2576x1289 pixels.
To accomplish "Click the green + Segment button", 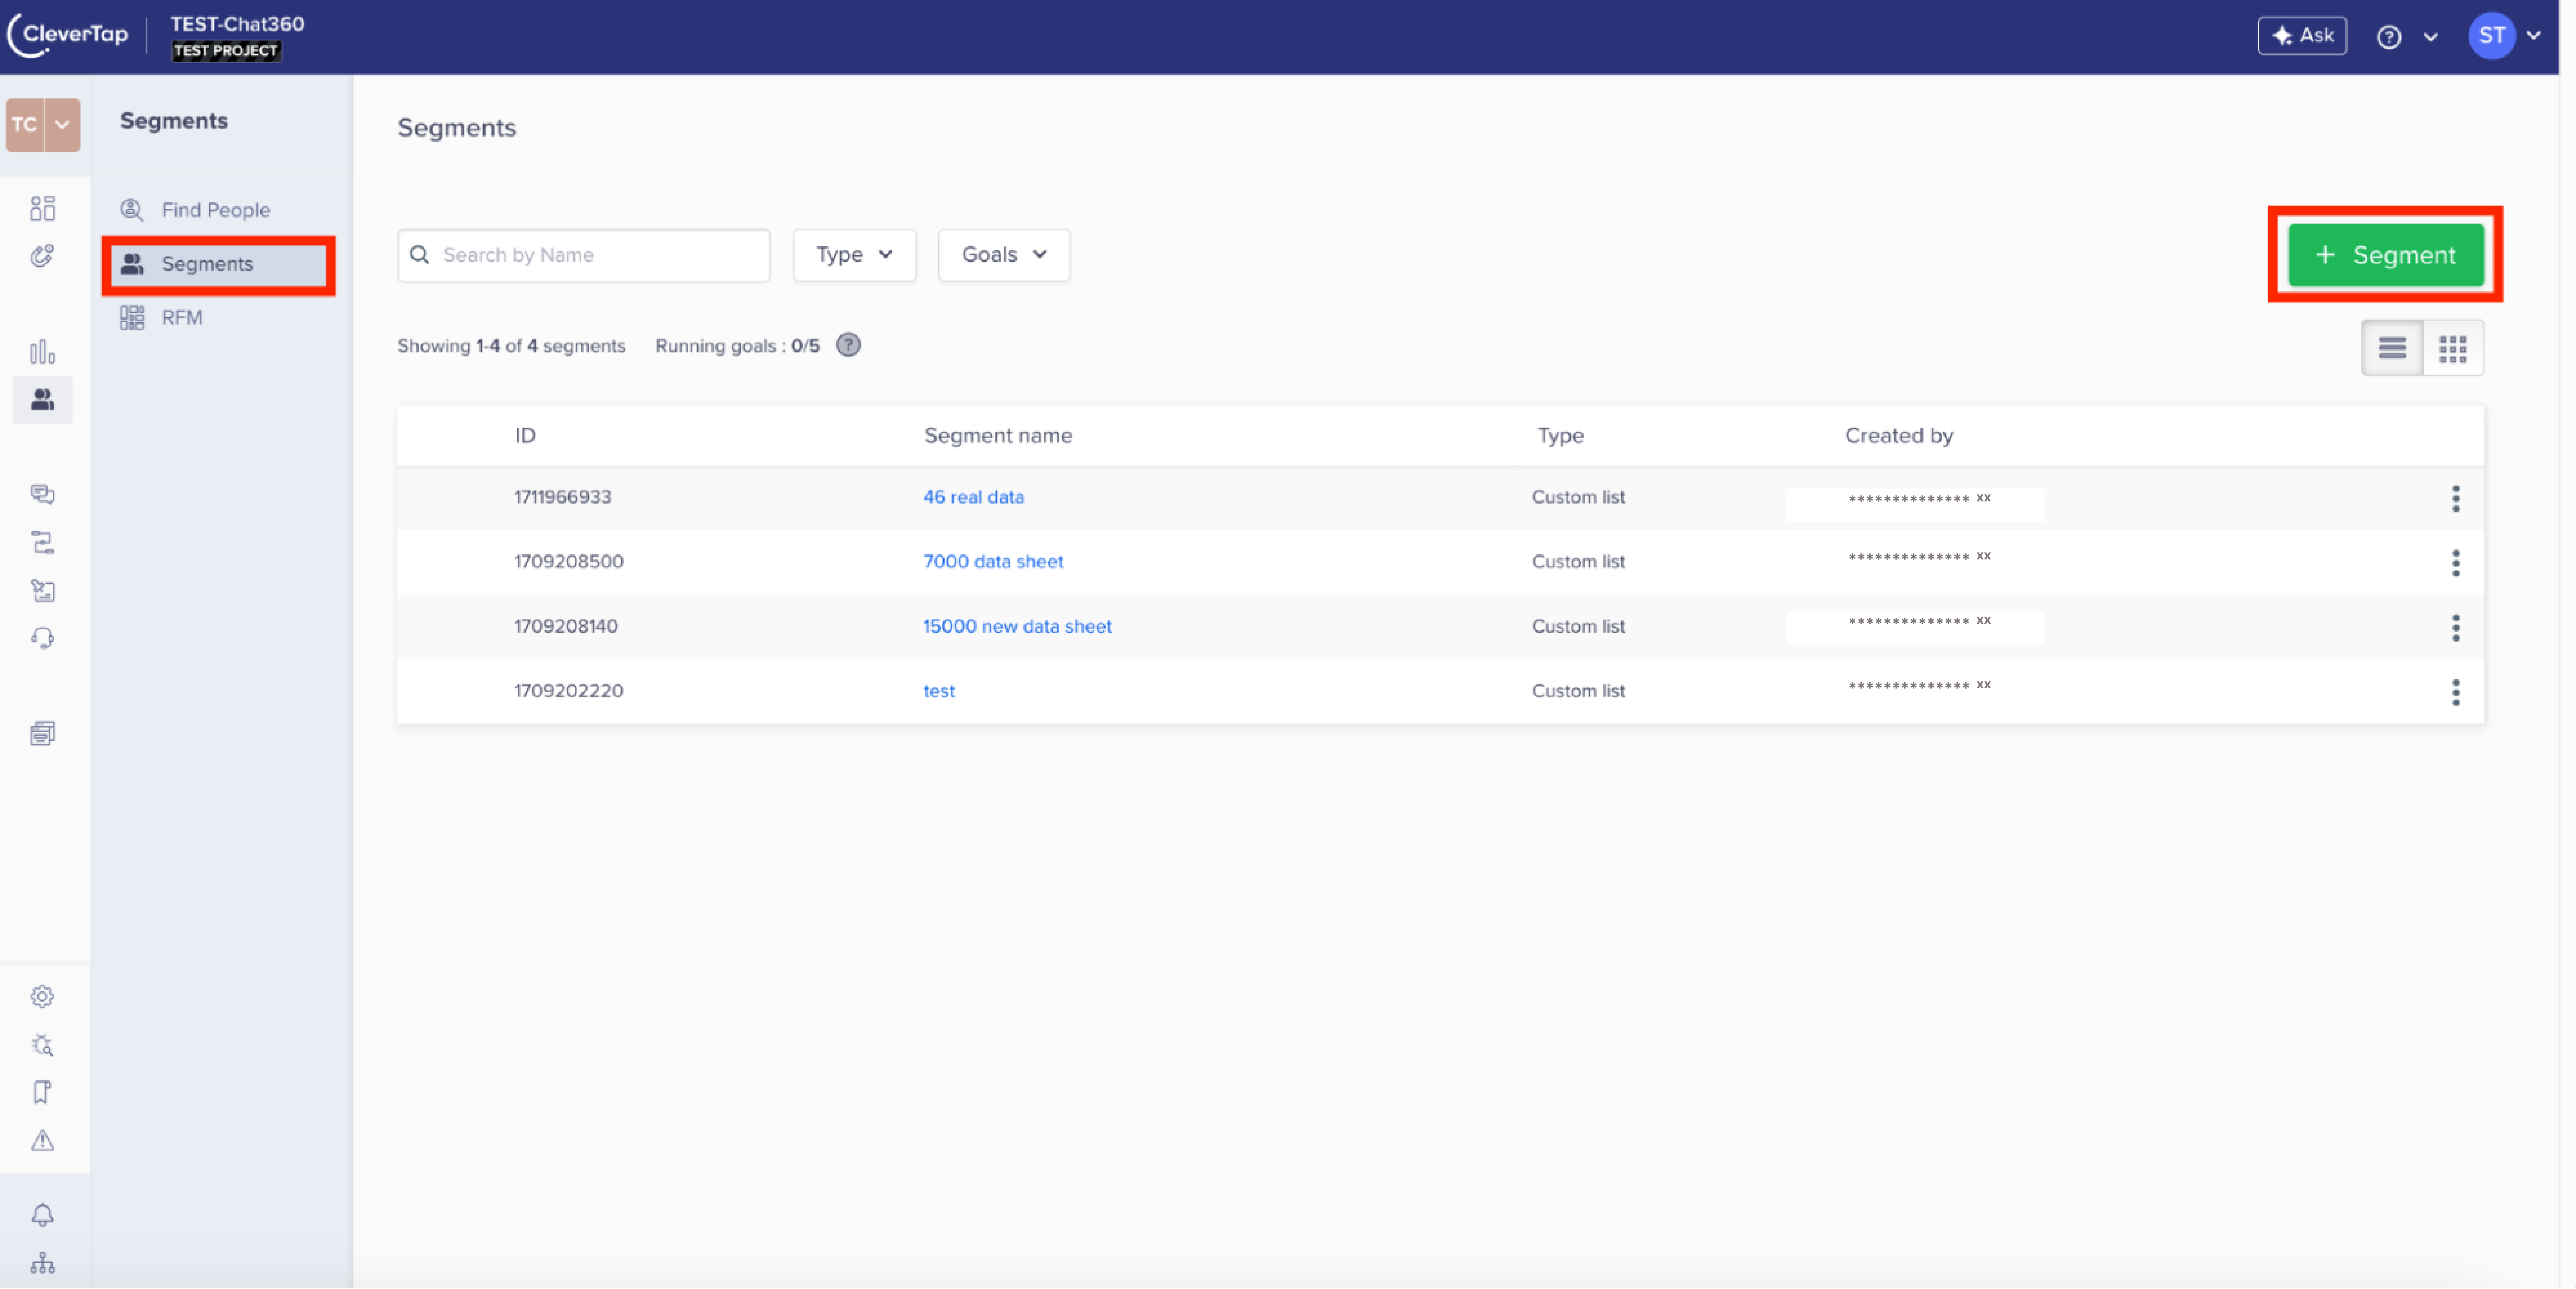I will 2386,255.
